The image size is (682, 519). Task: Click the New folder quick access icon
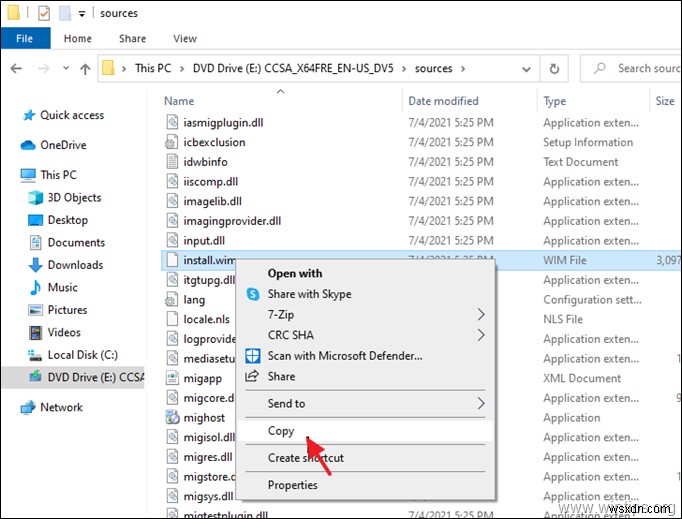[65, 13]
